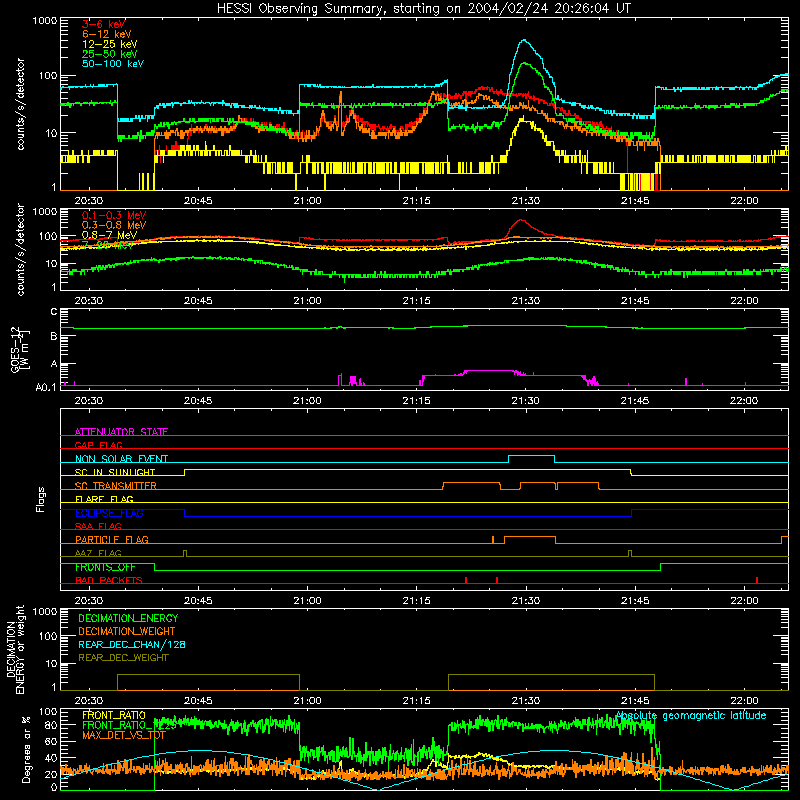Select the 6-12 keV legend label
The height and width of the screenshot is (800, 800).
click(x=107, y=34)
